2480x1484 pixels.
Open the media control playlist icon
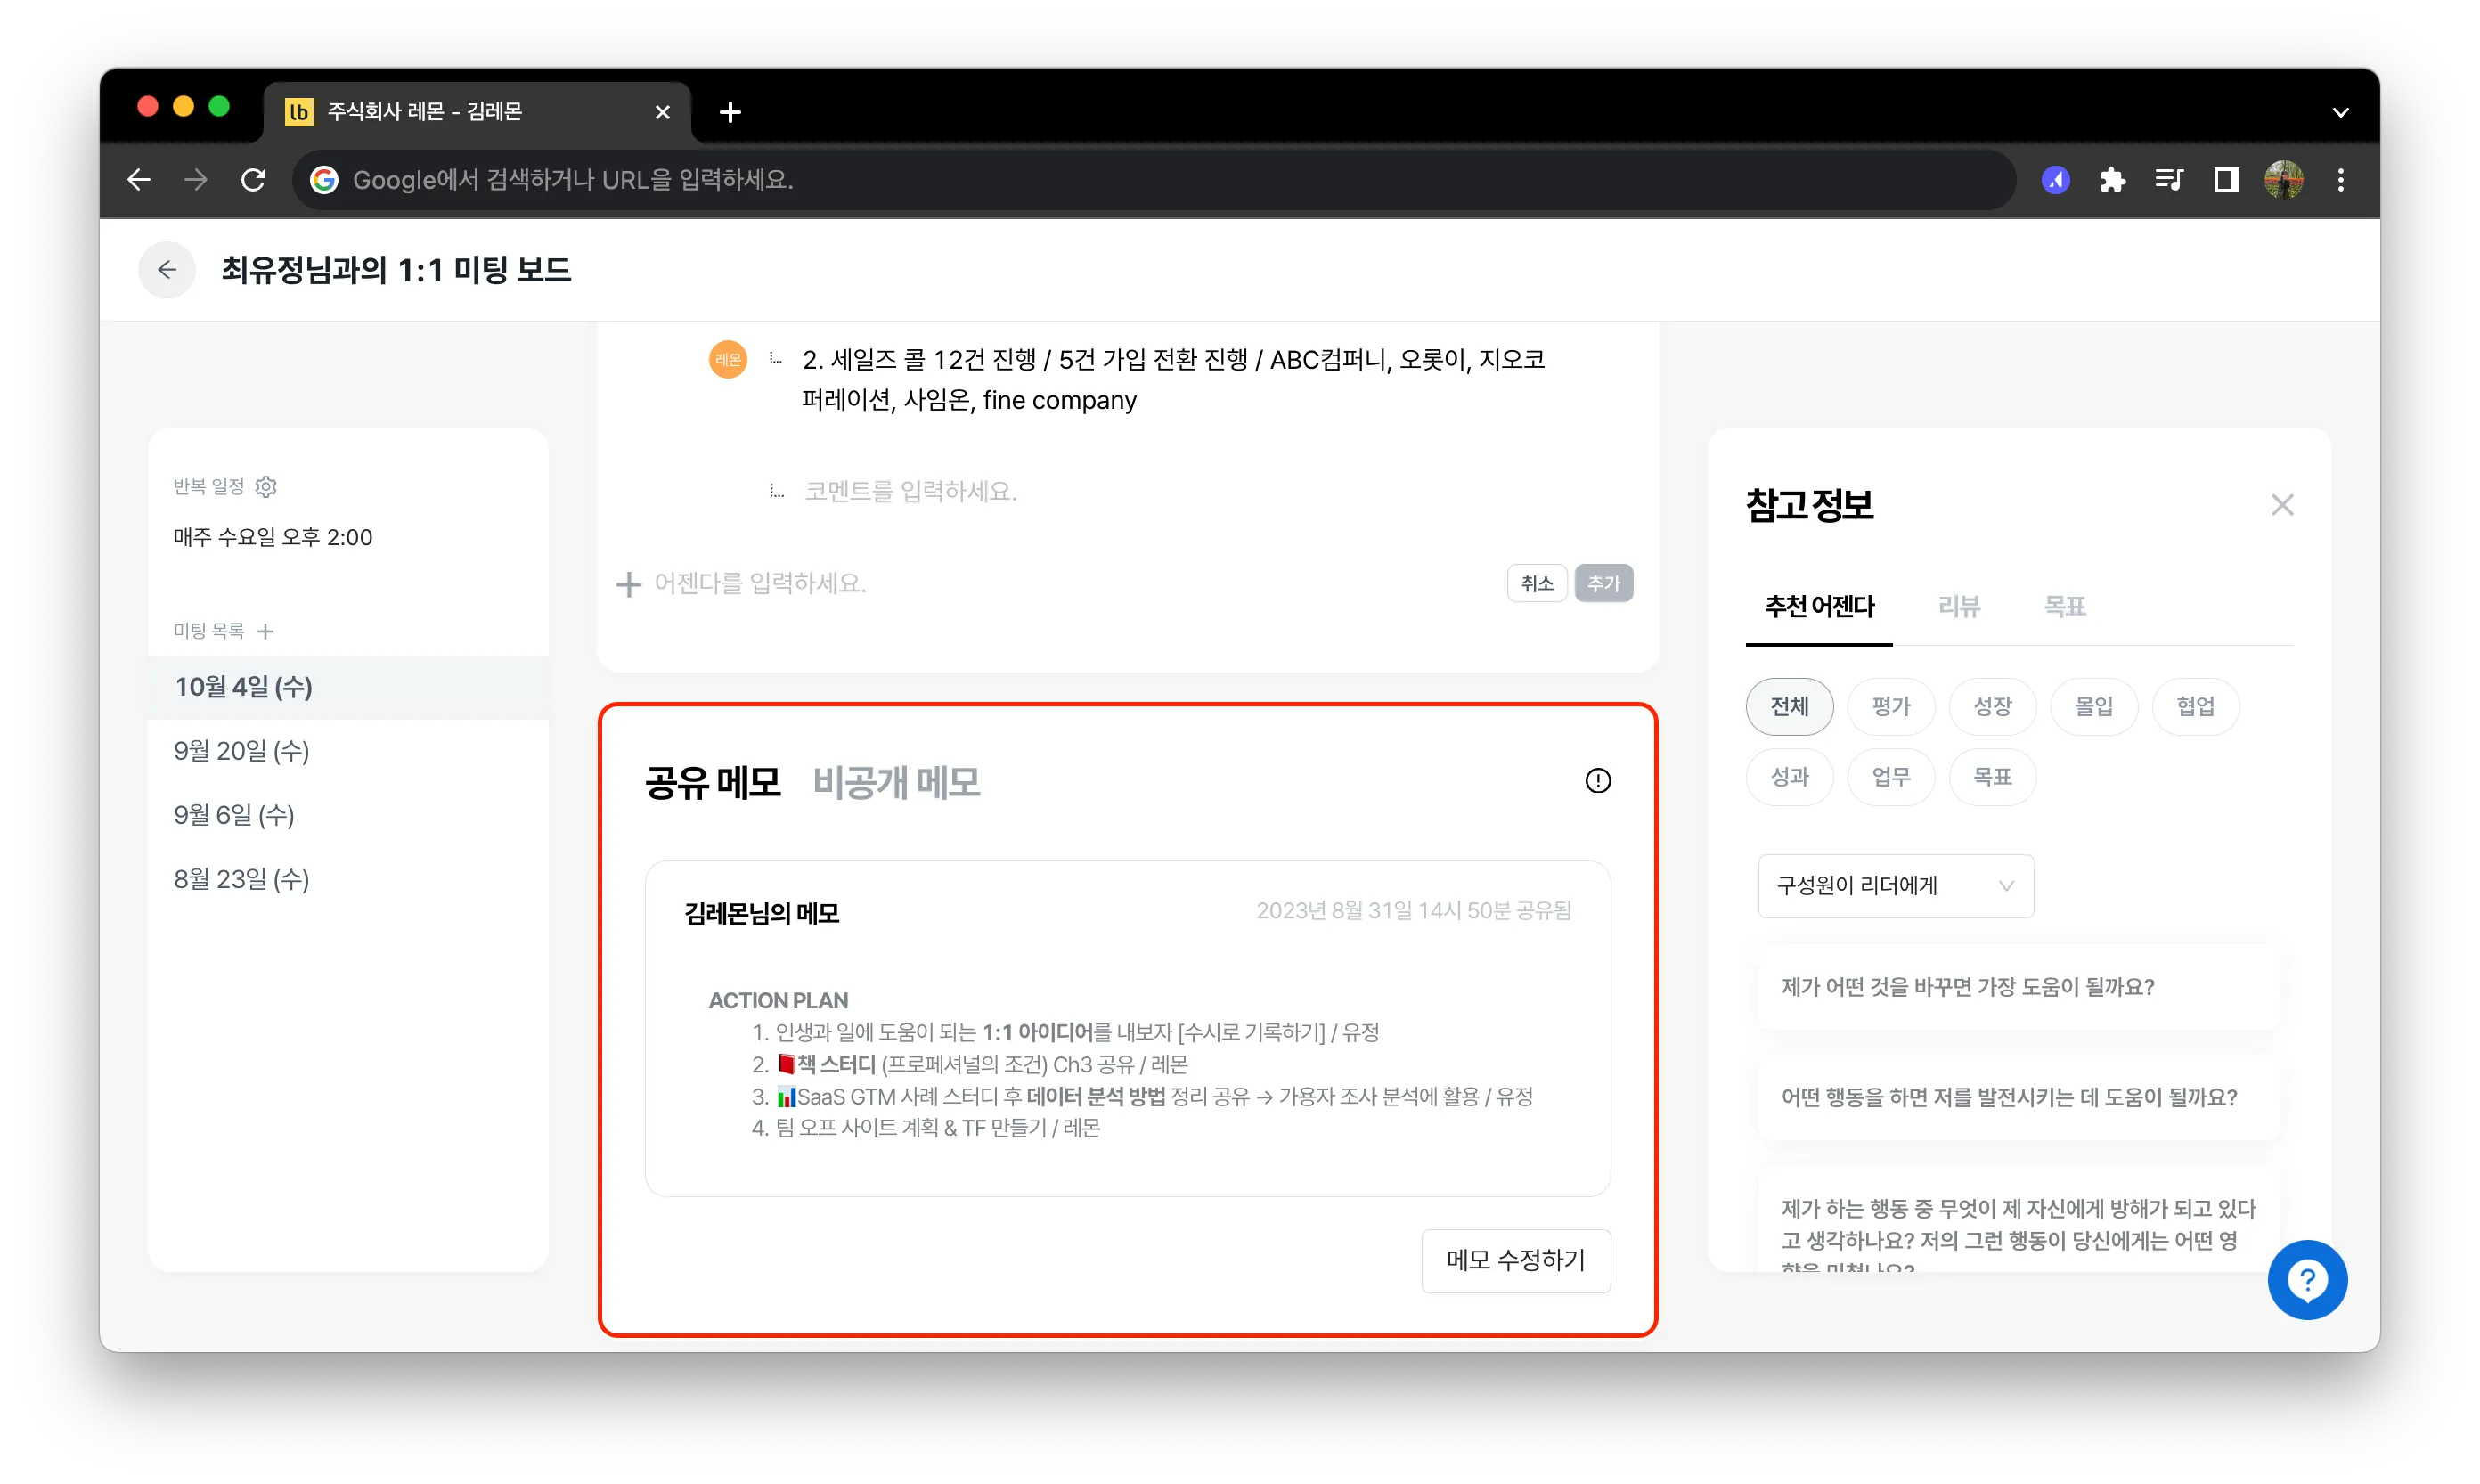tap(2169, 180)
